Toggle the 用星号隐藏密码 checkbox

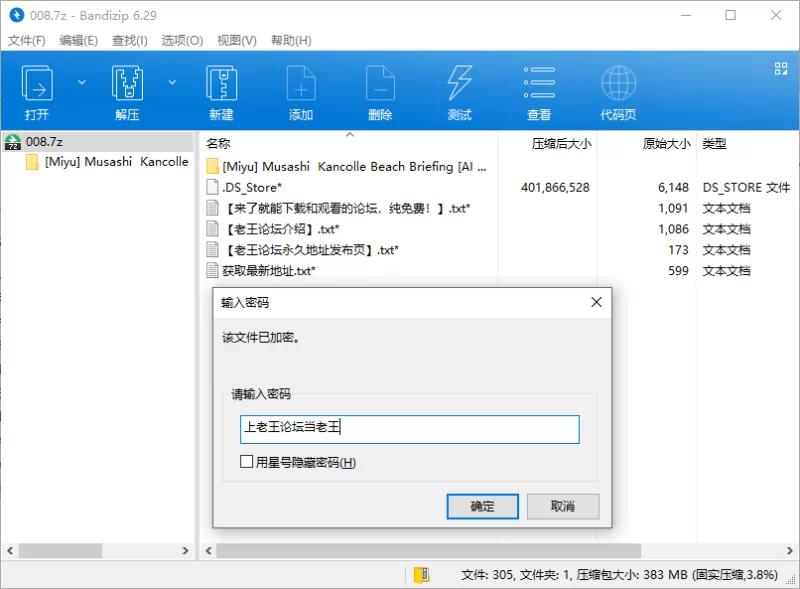pyautogui.click(x=246, y=462)
